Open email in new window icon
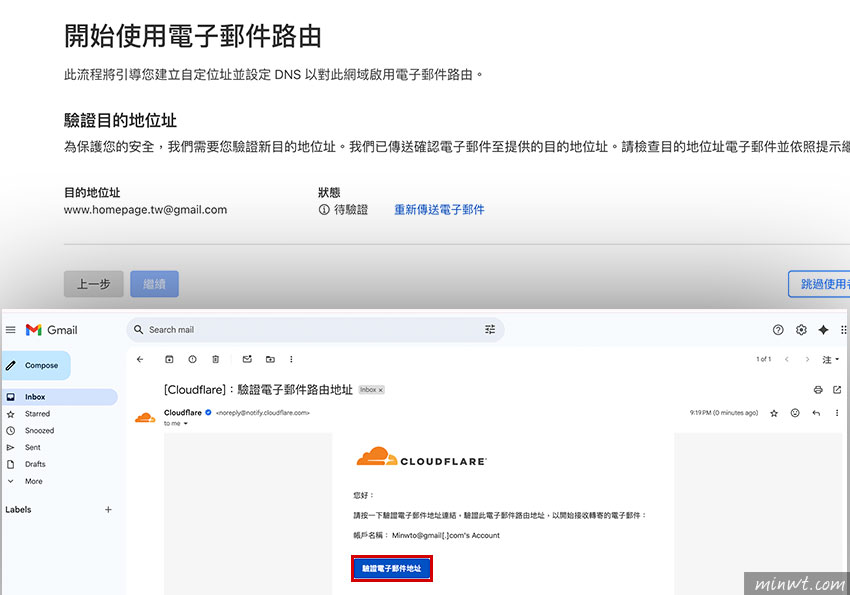This screenshot has width=850, height=595. point(837,390)
